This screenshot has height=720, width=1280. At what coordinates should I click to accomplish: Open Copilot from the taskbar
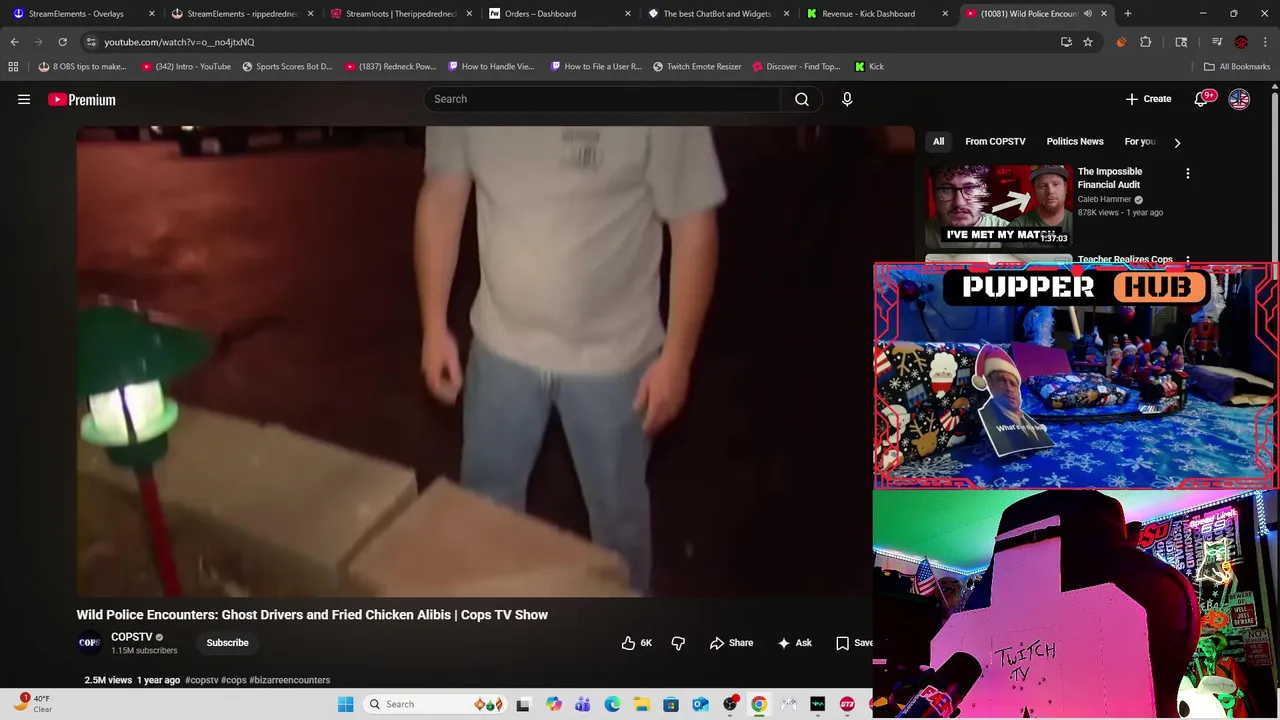(x=553, y=705)
